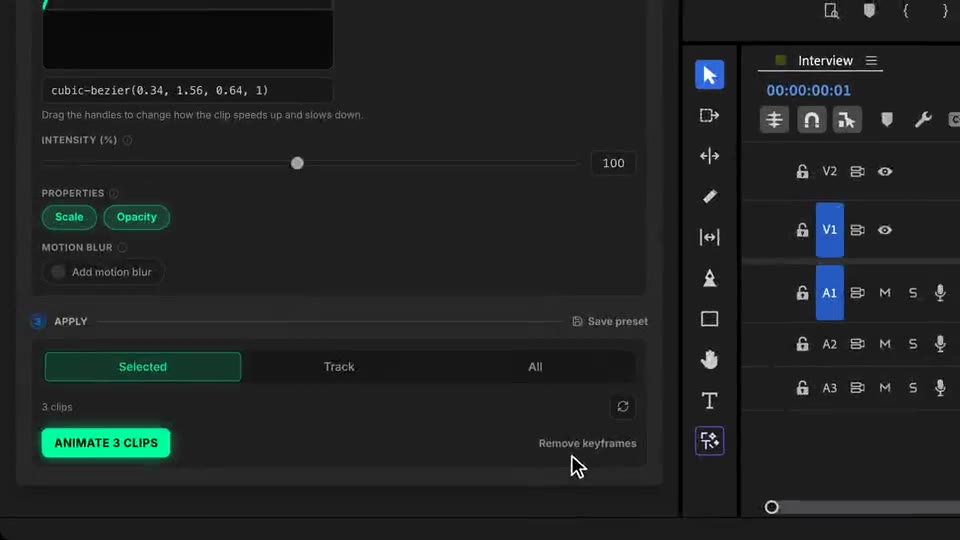Toggle V1 track targeting
The image size is (960, 540).
pos(830,230)
